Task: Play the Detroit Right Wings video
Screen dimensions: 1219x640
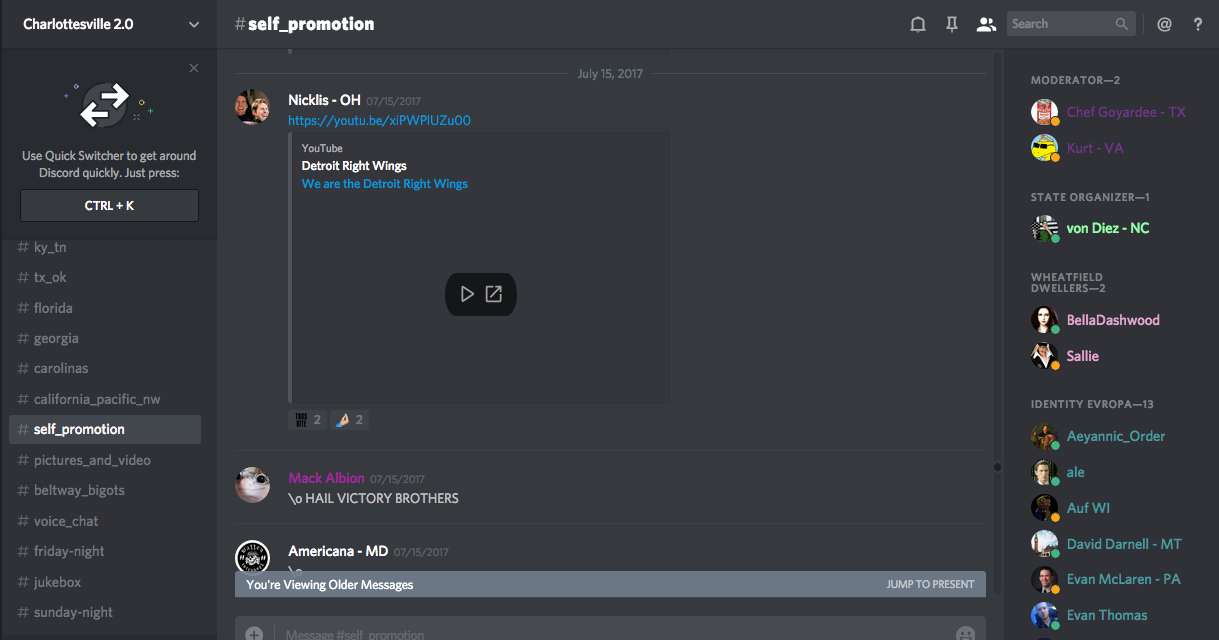Action: (467, 294)
